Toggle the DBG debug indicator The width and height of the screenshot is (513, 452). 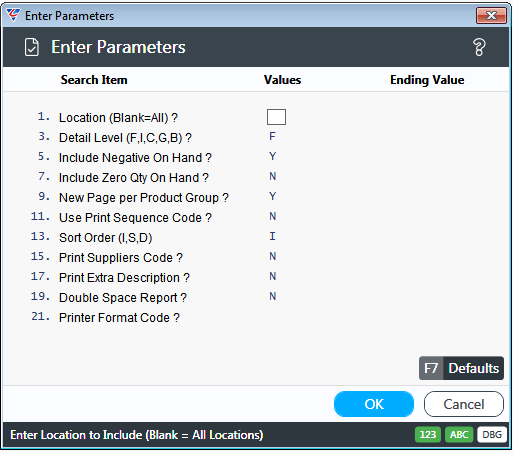coord(492,435)
